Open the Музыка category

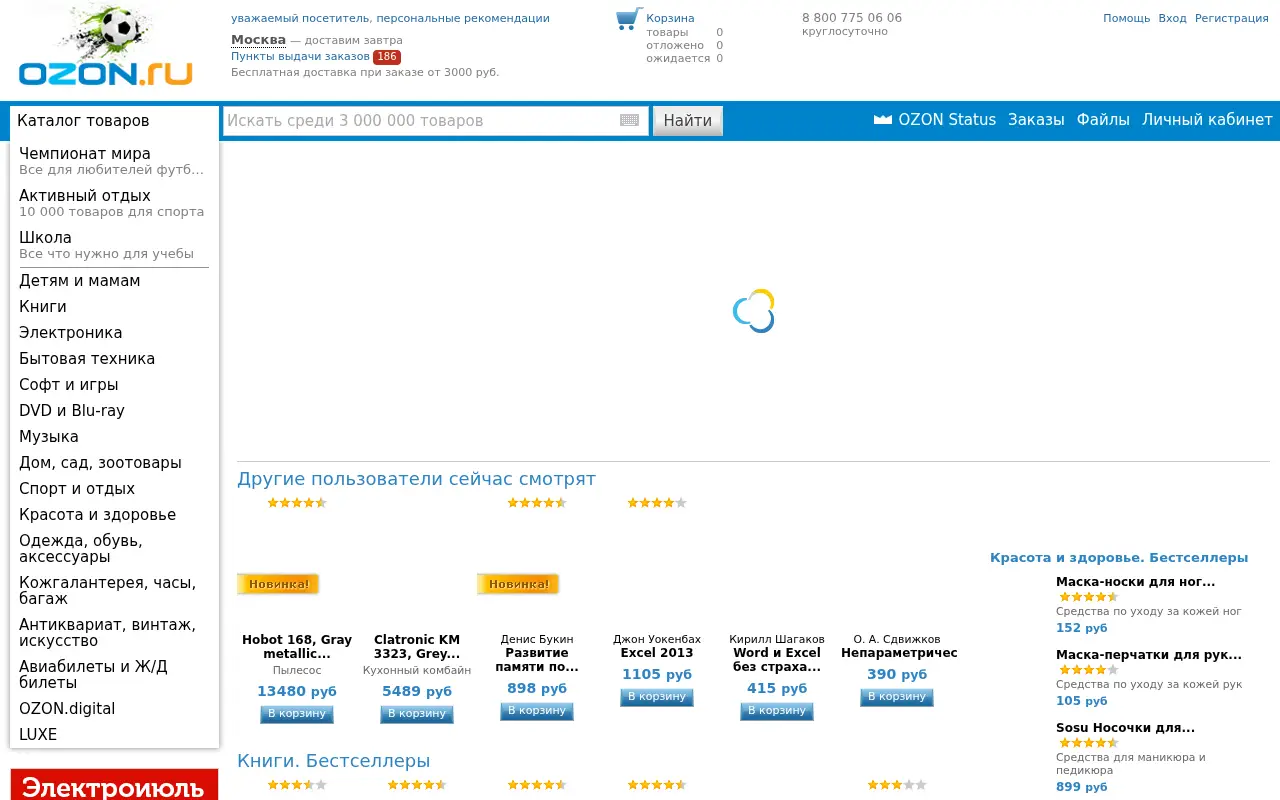click(49, 437)
